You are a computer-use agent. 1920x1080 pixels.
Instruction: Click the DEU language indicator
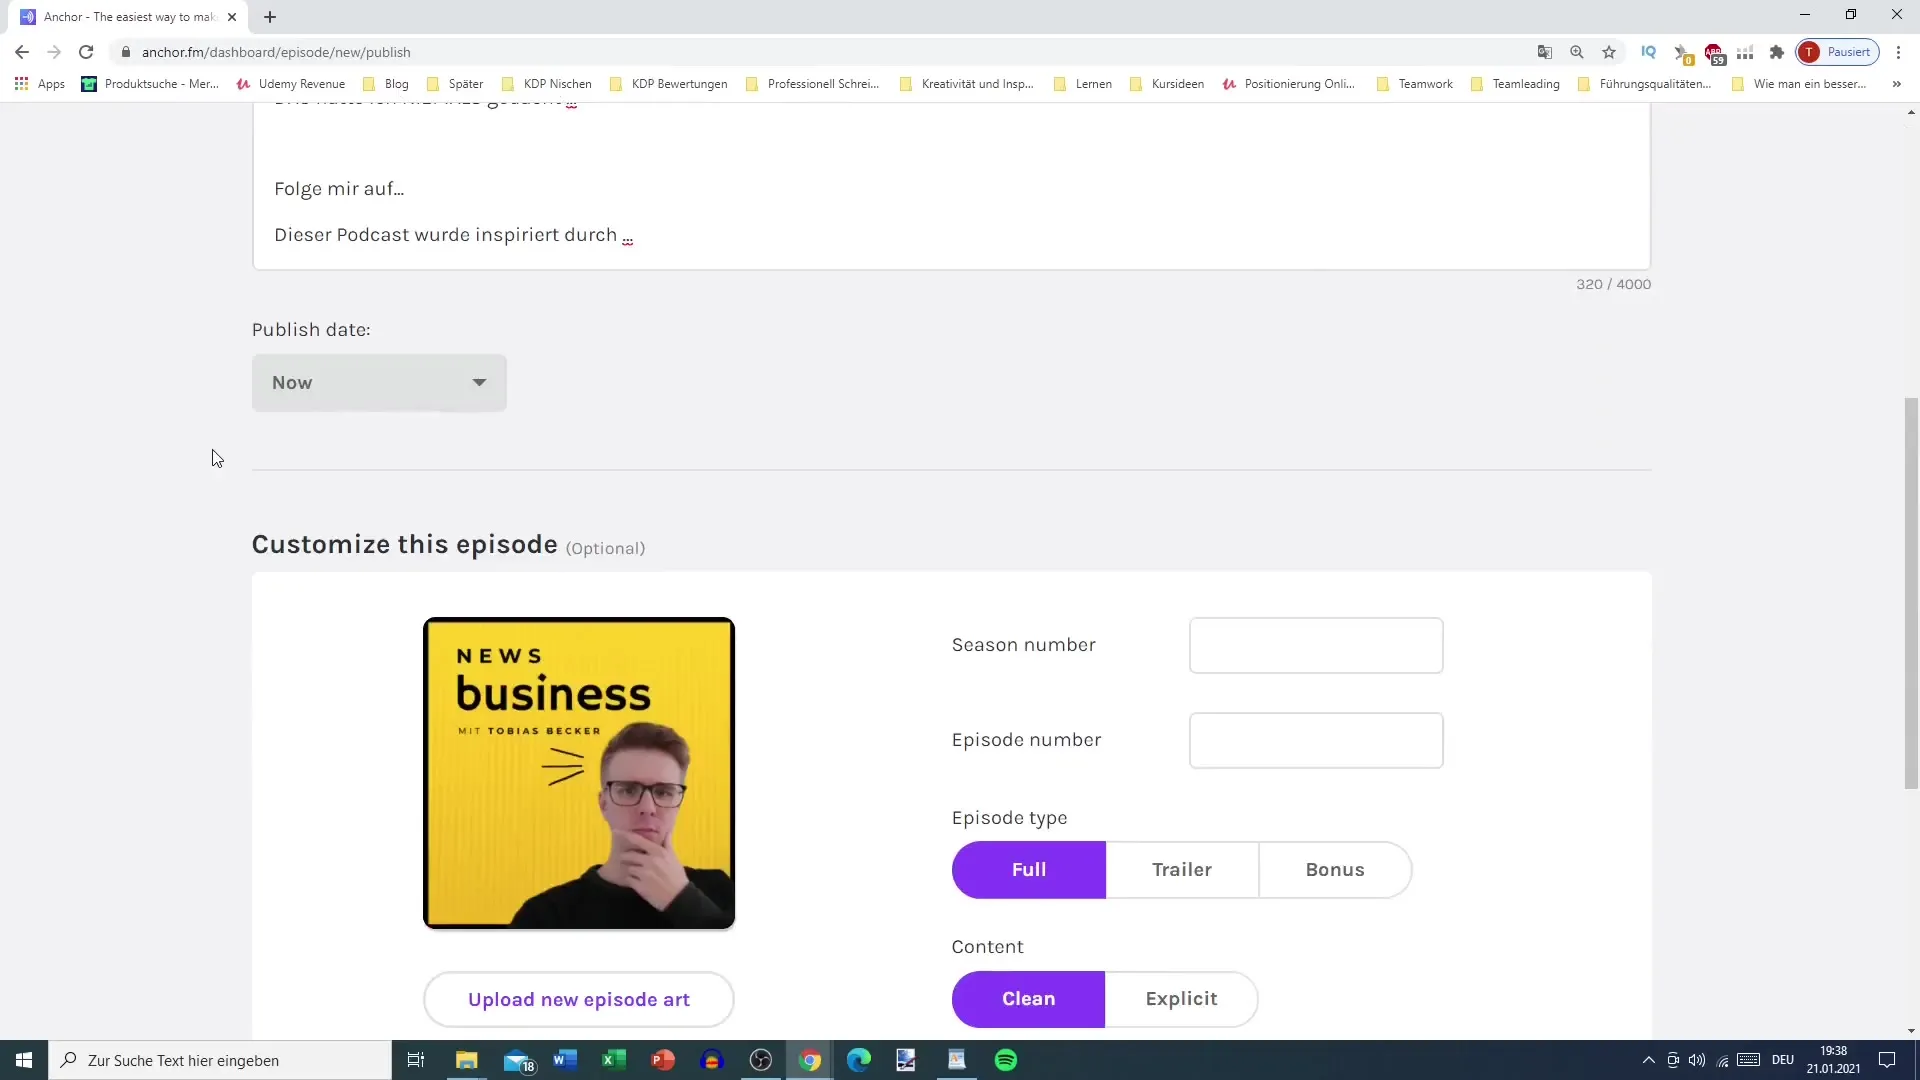pyautogui.click(x=1783, y=1060)
